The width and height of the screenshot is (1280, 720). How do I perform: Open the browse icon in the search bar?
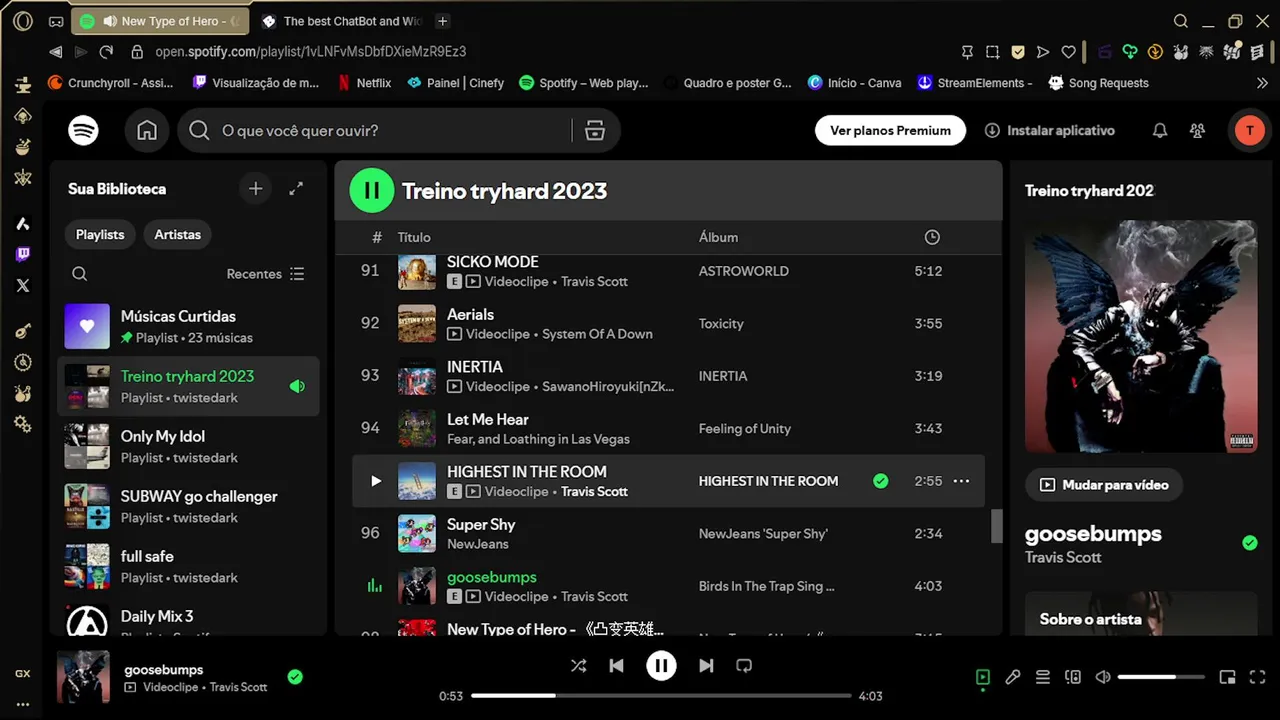(x=595, y=131)
